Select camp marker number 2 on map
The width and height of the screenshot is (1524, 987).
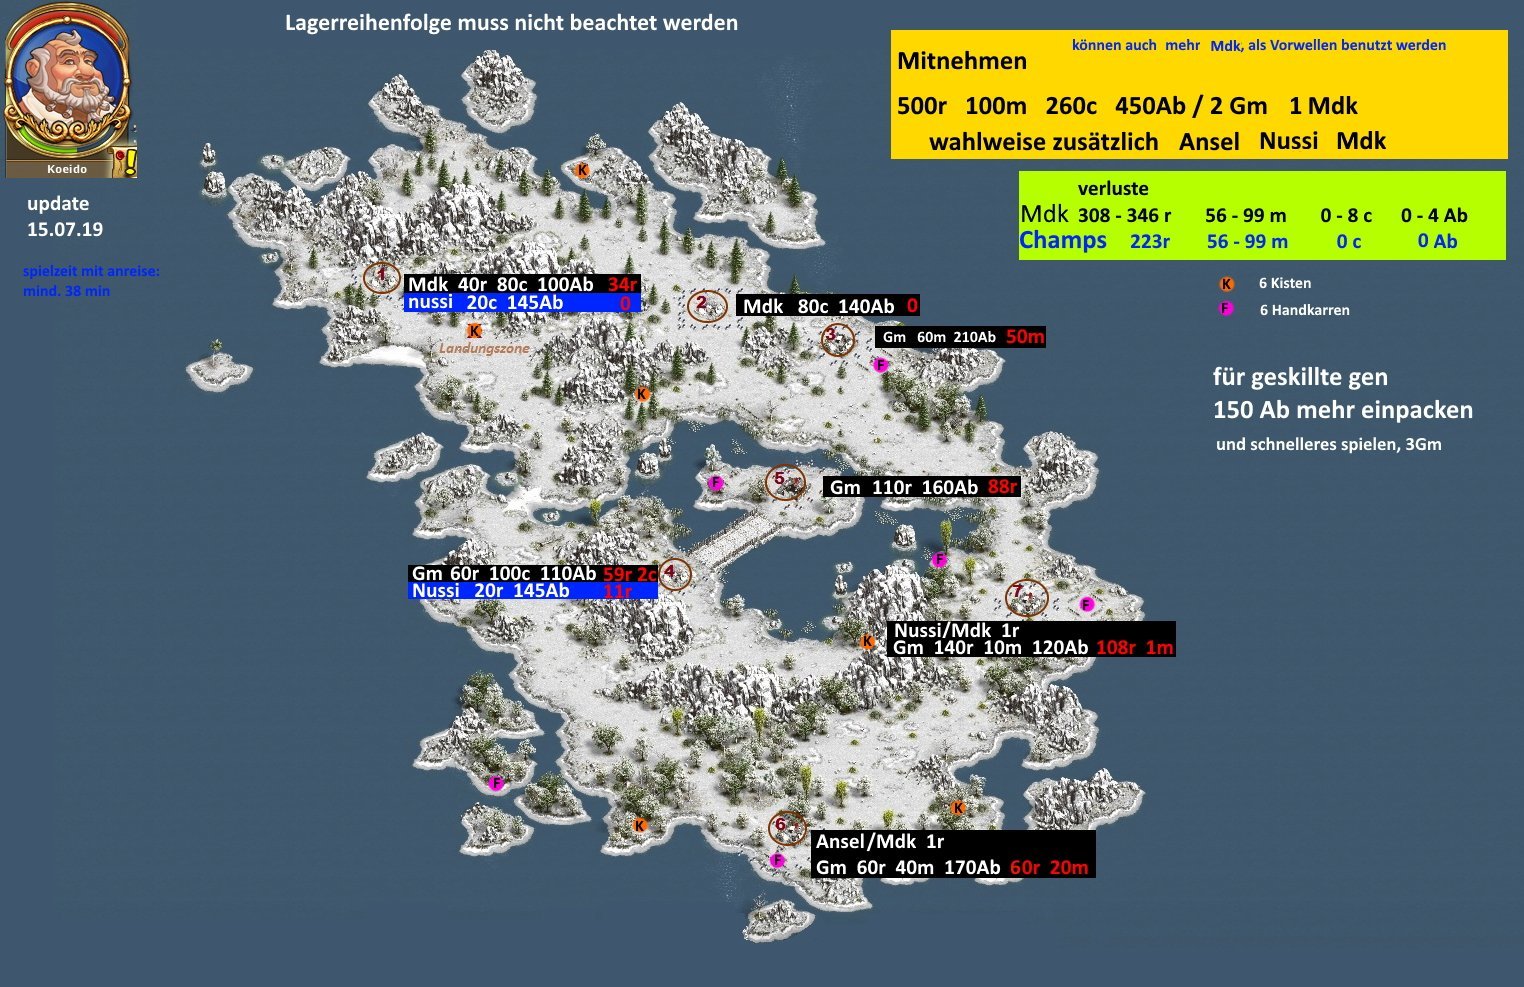point(706,306)
